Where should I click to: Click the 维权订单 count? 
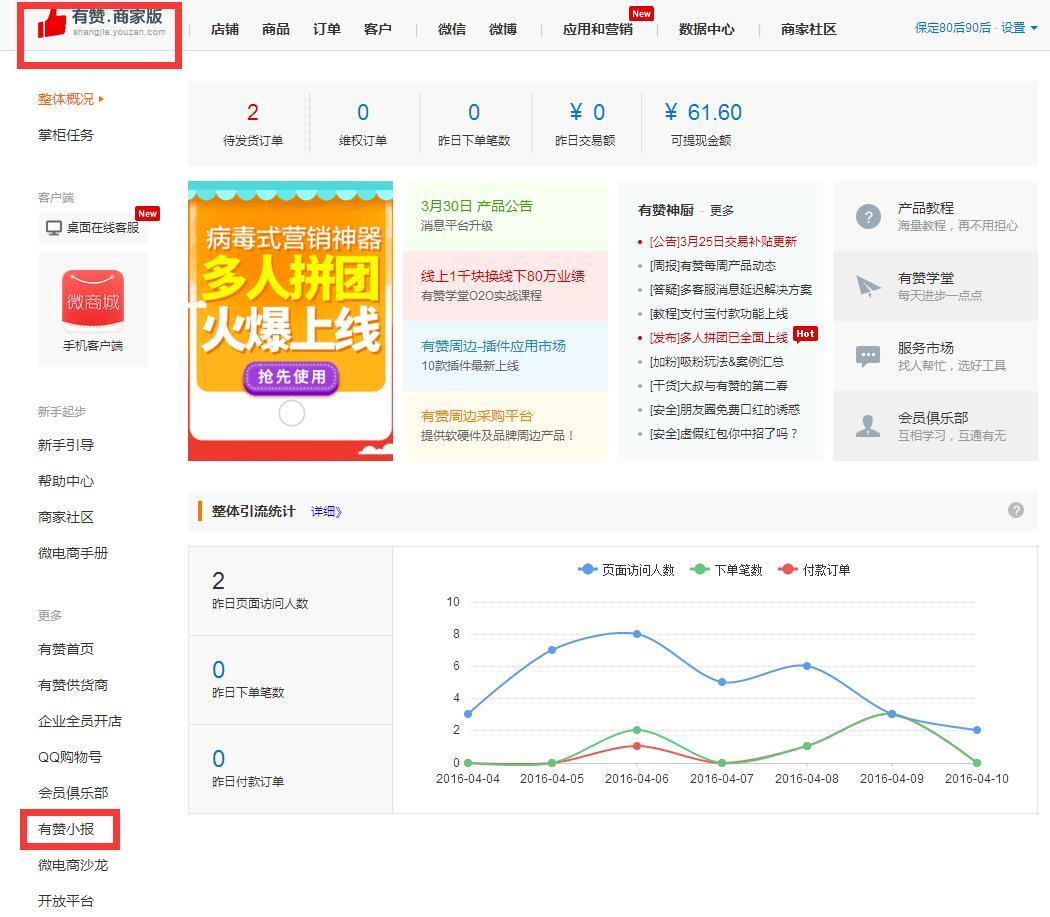click(363, 112)
